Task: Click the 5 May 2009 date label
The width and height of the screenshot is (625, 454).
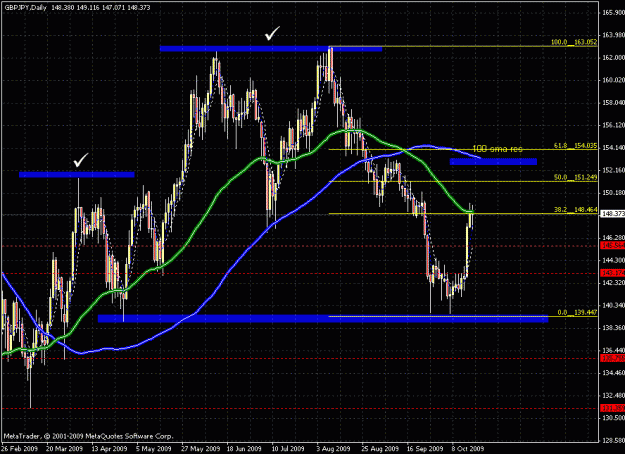Action: (153, 449)
